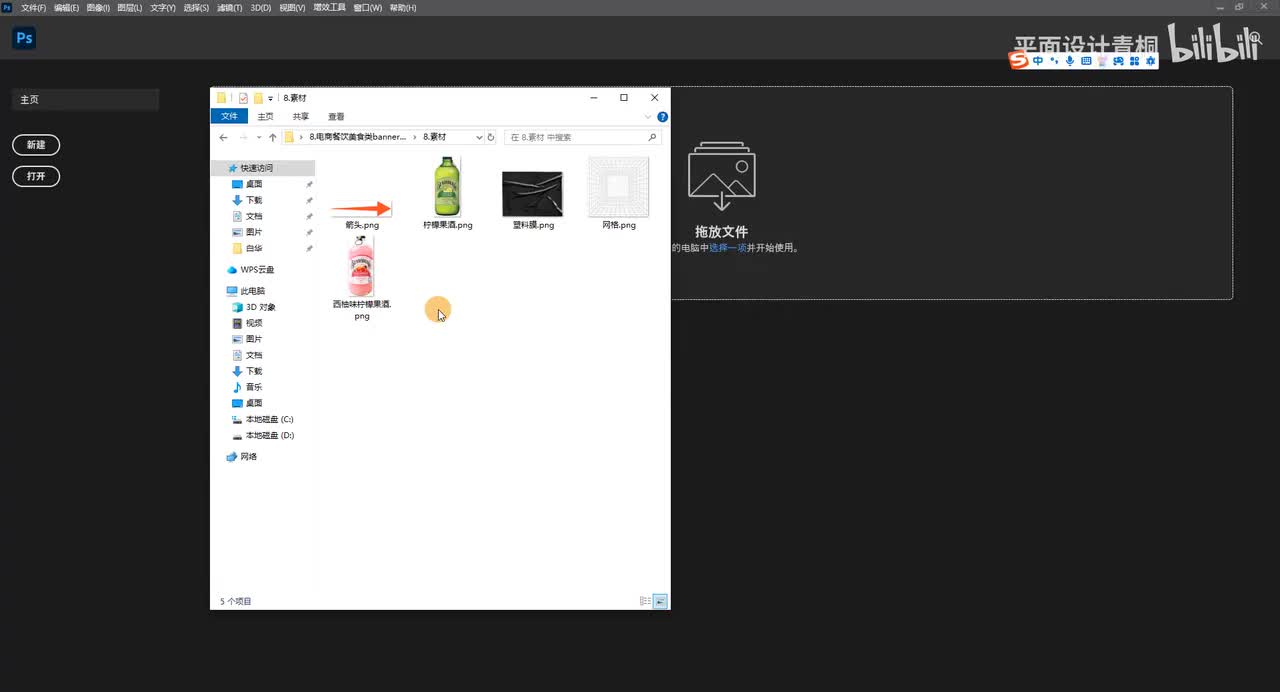Select the 西柚味柠檬果酒.png file
This screenshot has width=1280, height=692.
pyautogui.click(x=362, y=278)
